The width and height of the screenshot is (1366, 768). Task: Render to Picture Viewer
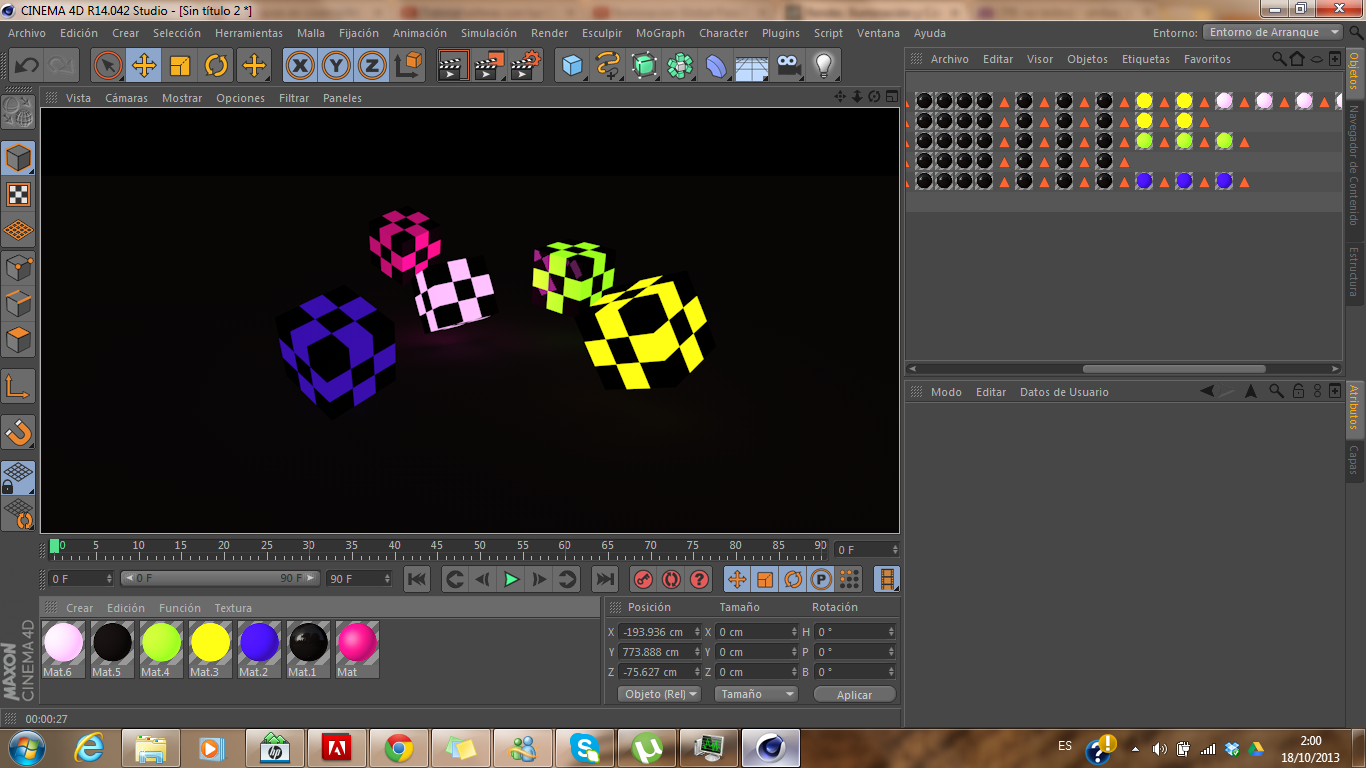coord(490,66)
